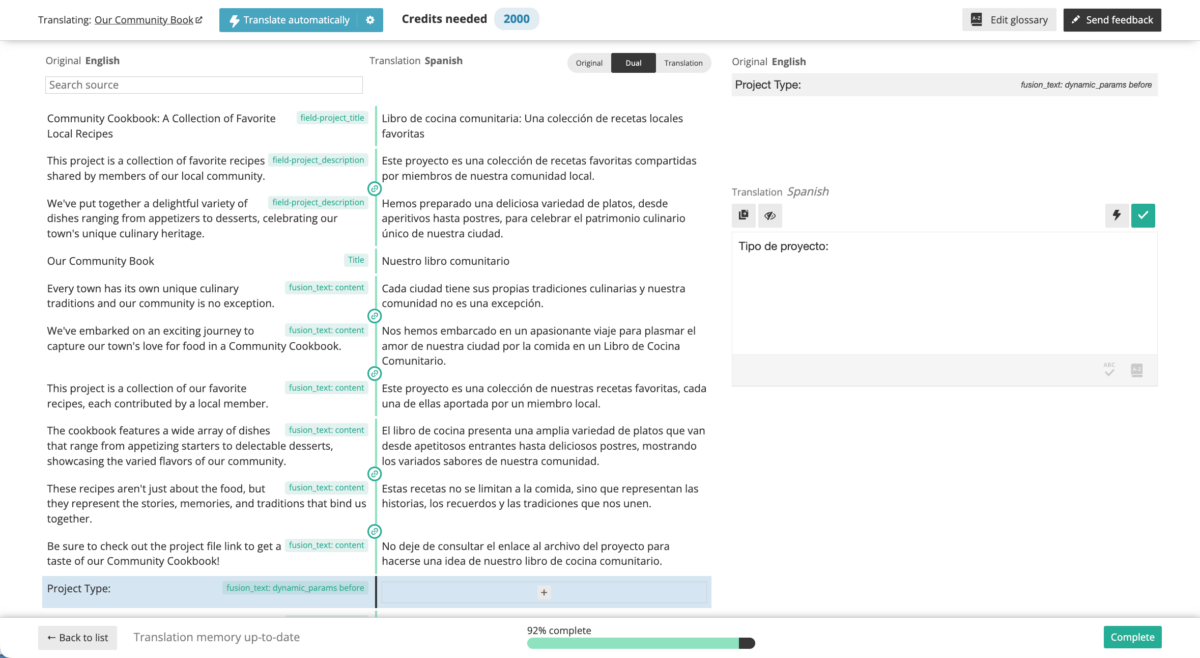Select the Dual view mode
The height and width of the screenshot is (658, 1200).
(x=634, y=62)
